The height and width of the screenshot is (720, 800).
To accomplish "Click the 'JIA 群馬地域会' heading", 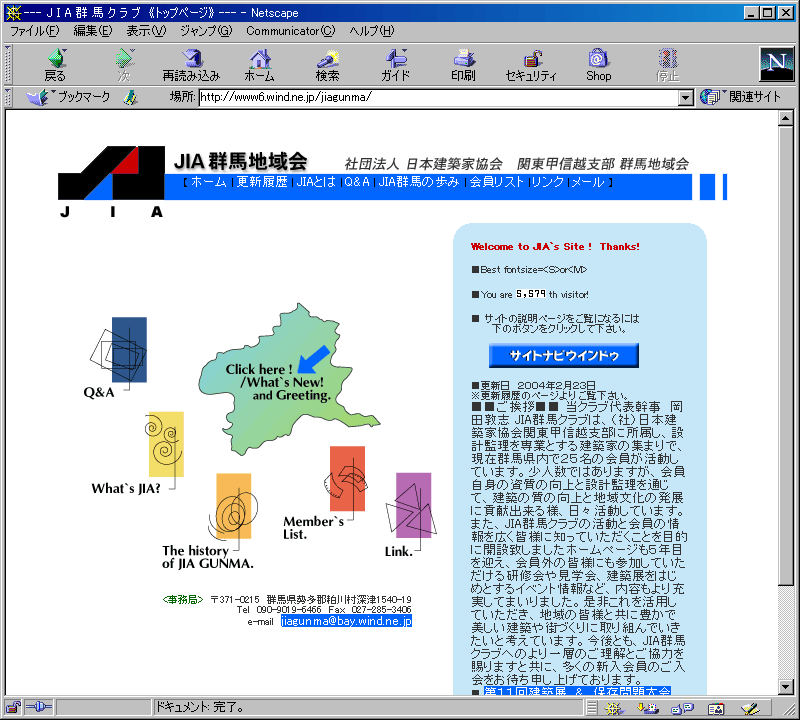I will 241,162.
